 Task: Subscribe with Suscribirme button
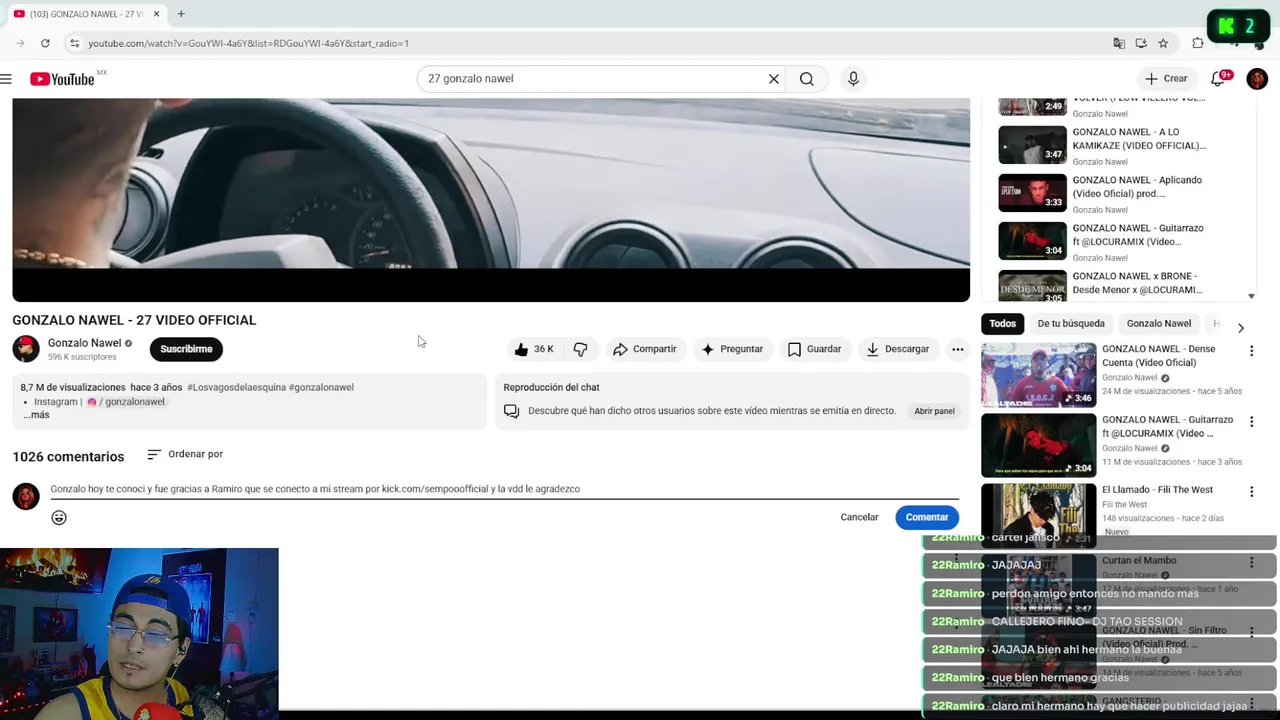click(x=186, y=349)
